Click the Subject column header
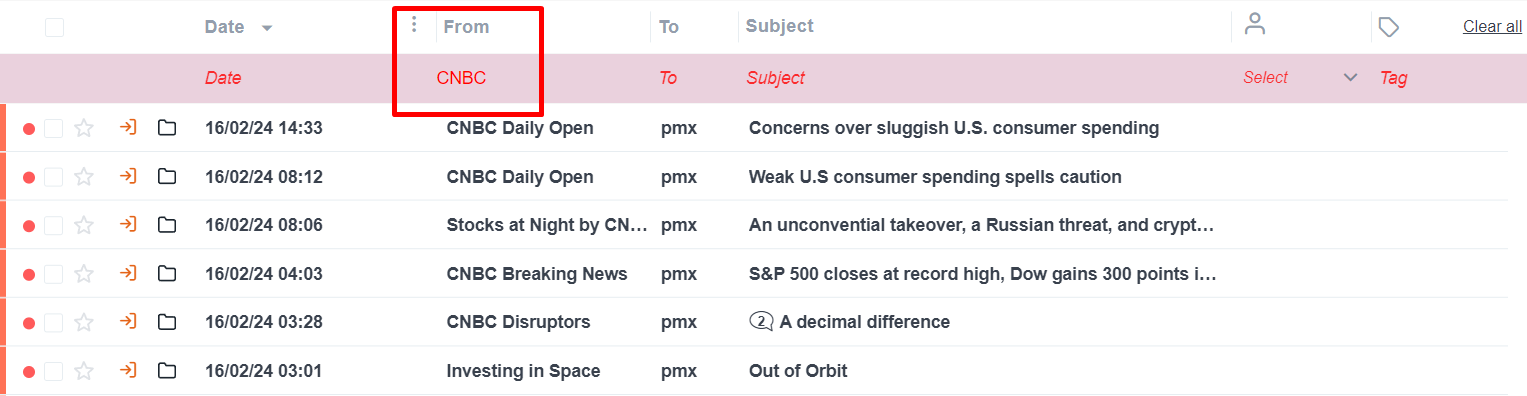Image resolution: width=1527 pixels, height=396 pixels. click(780, 26)
